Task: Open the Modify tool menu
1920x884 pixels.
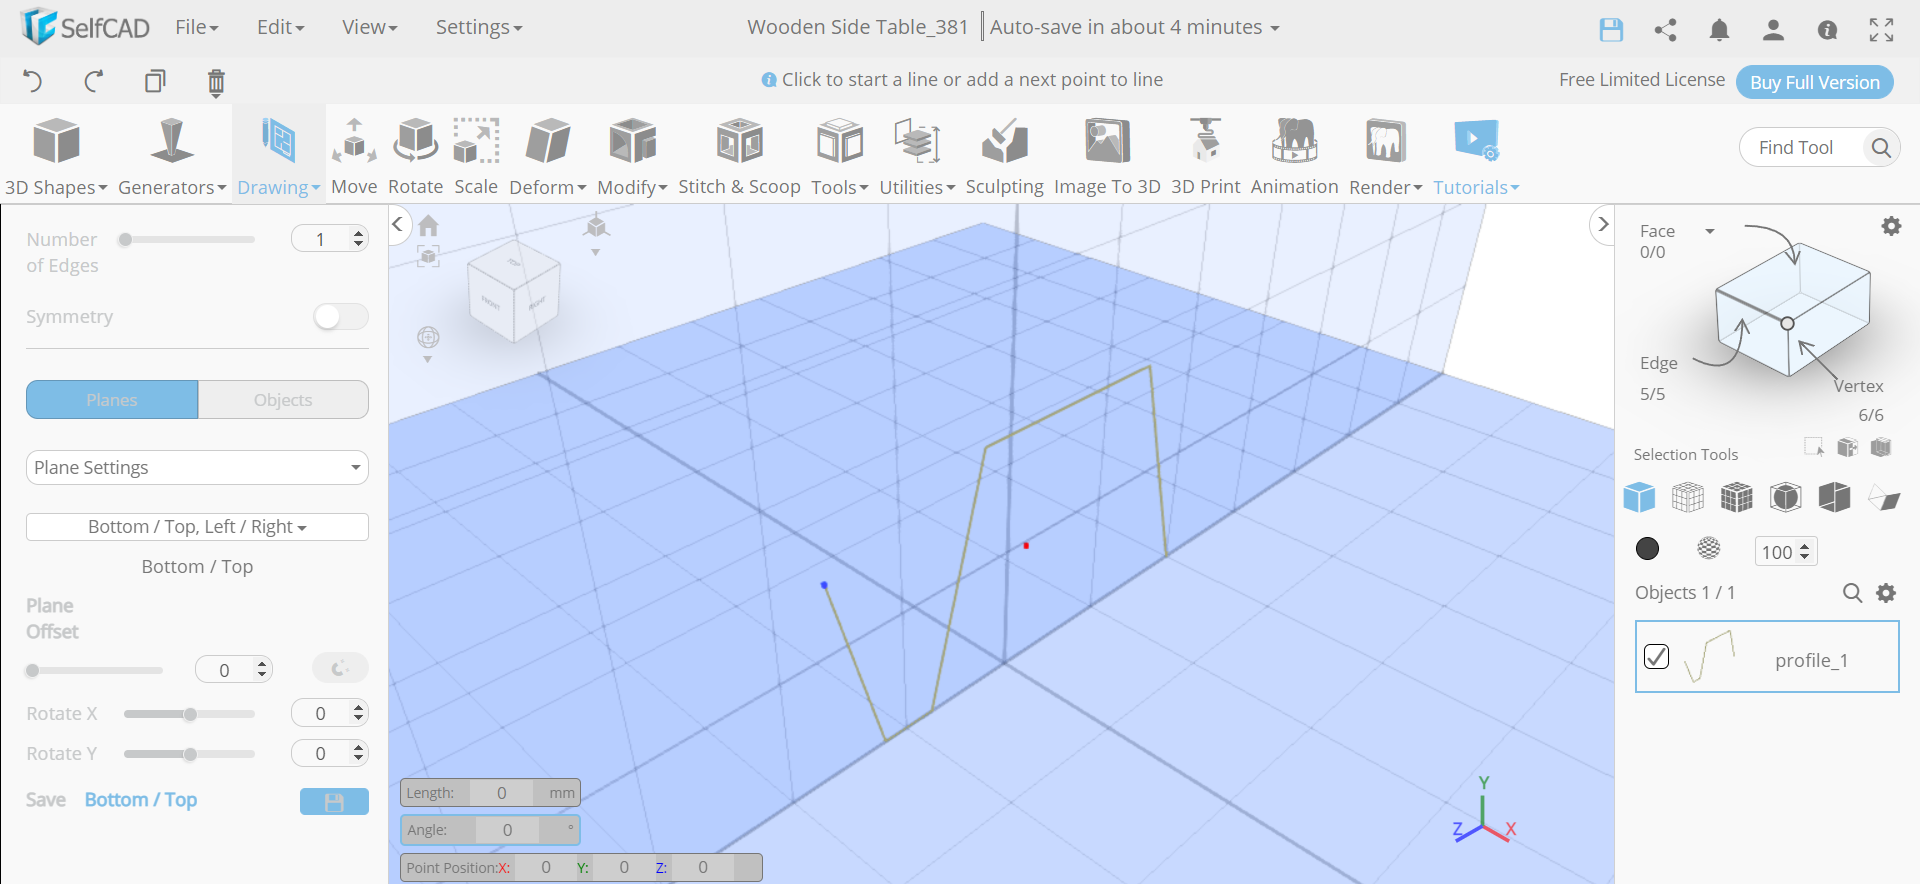Action: 632,156
